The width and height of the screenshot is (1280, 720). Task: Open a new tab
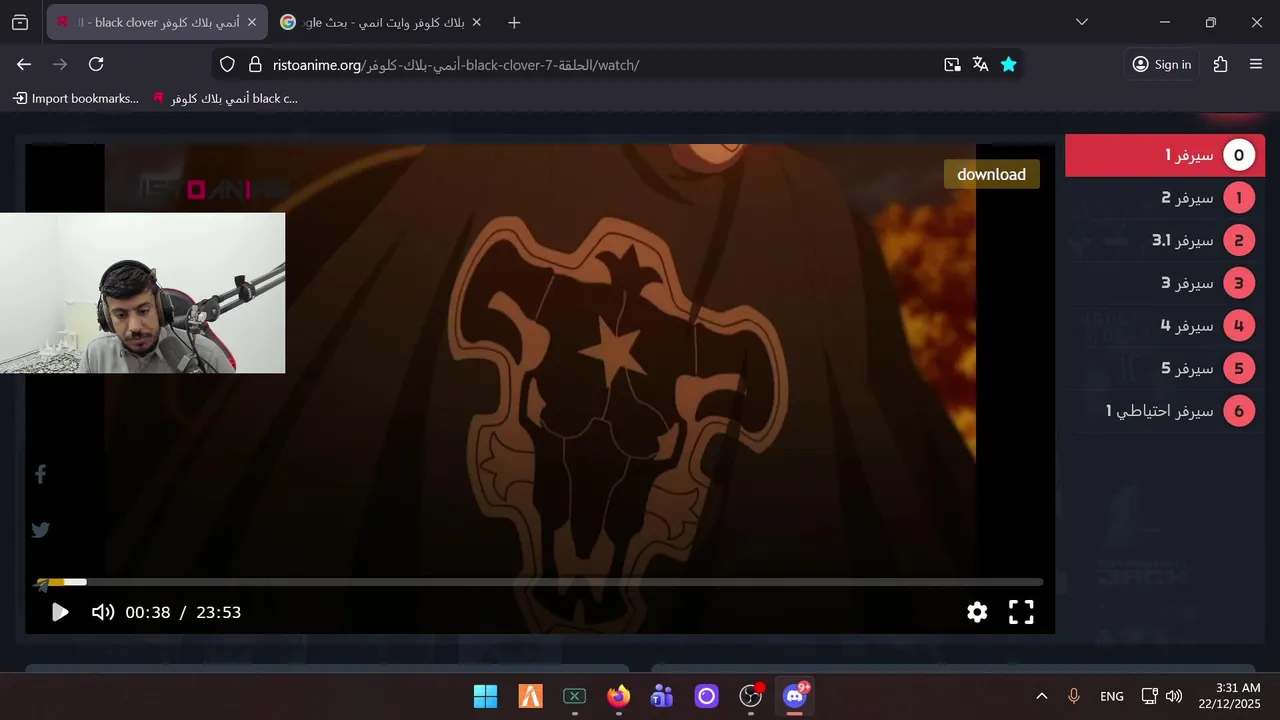tap(514, 22)
